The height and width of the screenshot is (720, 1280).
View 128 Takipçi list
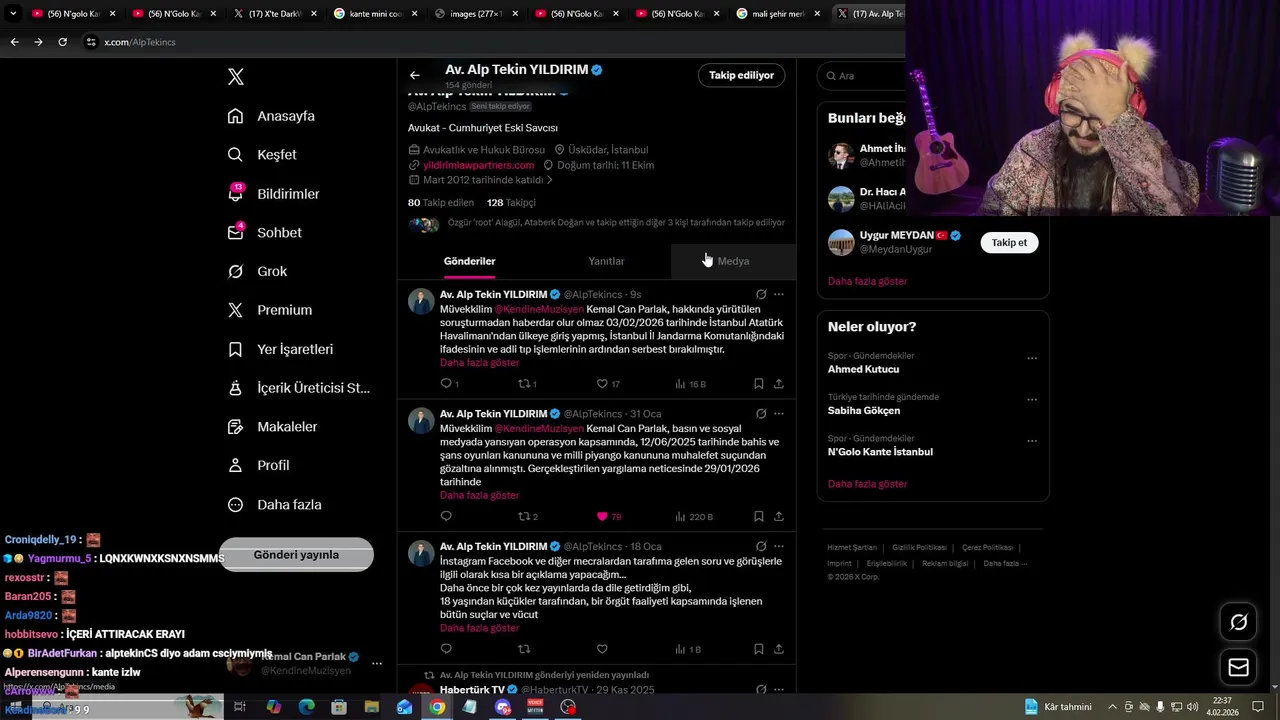tap(511, 203)
